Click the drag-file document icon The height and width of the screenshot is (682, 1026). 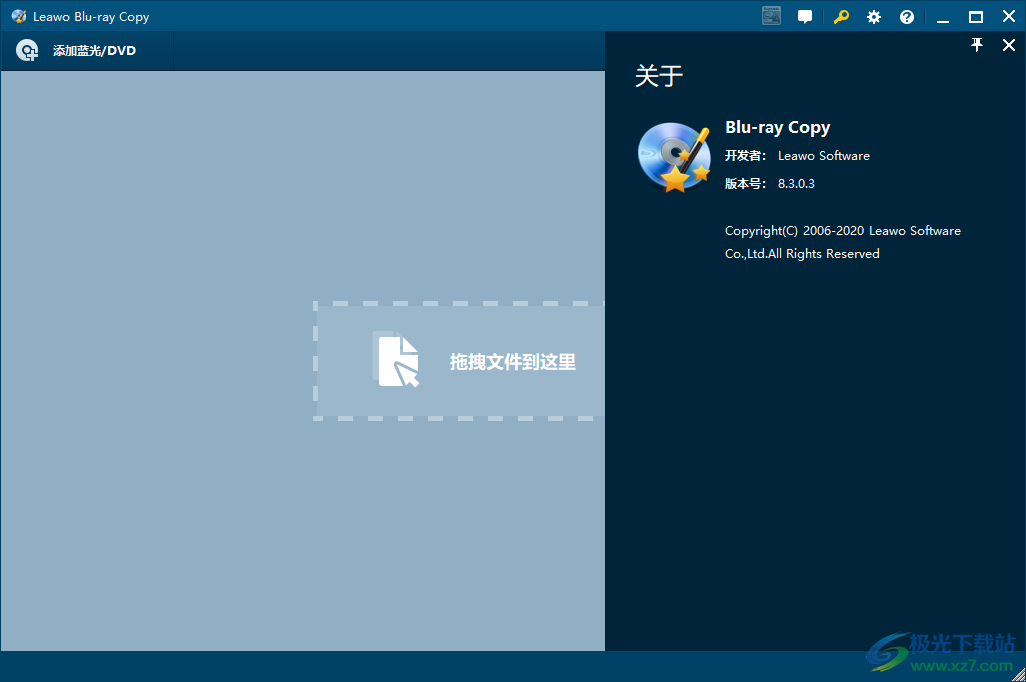[397, 361]
